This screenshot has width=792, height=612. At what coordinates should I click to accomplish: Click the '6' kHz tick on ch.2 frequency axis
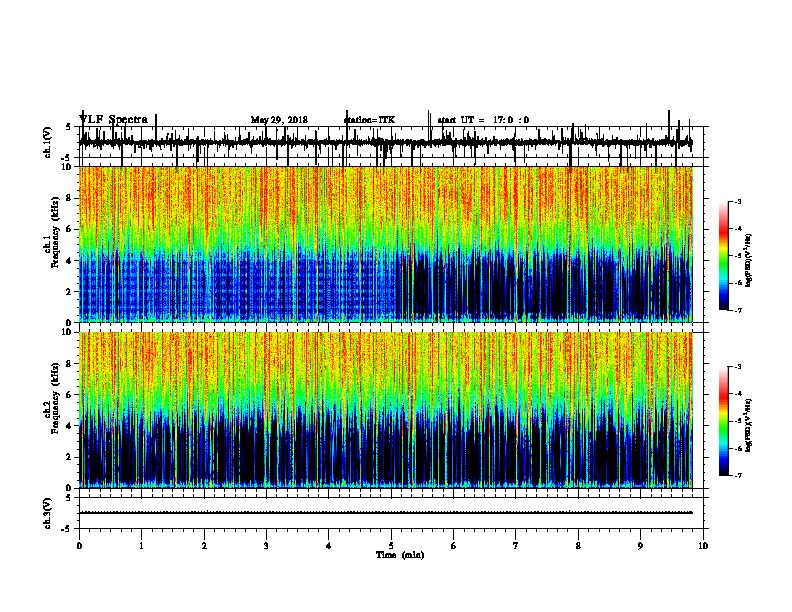point(70,395)
